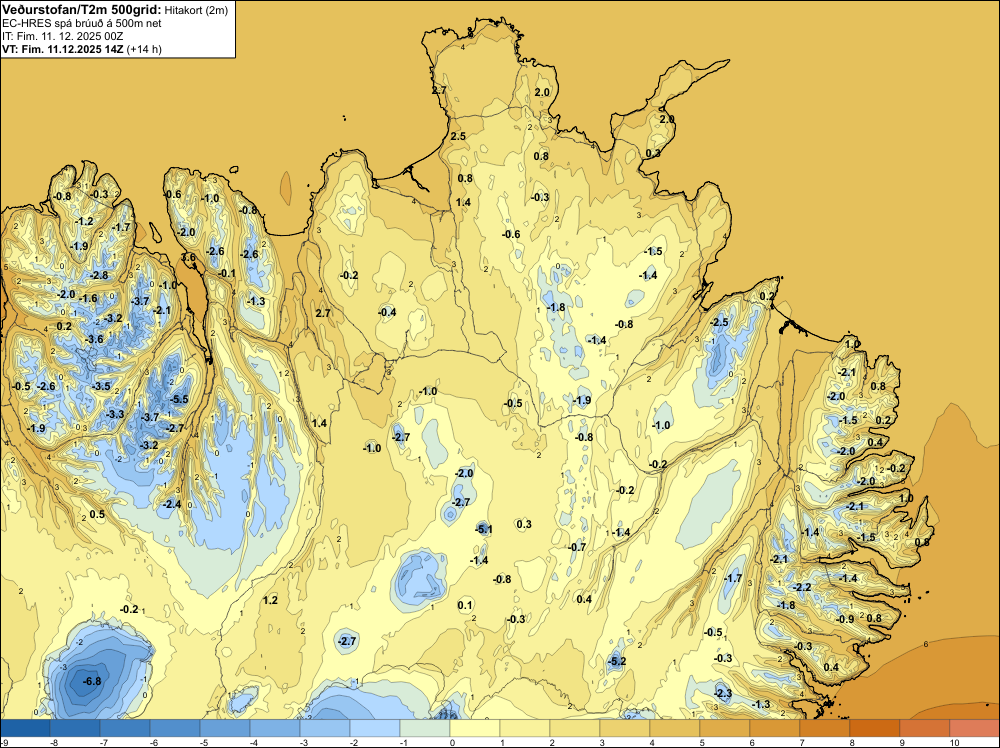Click the legend scale label '6'
This screenshot has height=748, width=1000.
752,742
